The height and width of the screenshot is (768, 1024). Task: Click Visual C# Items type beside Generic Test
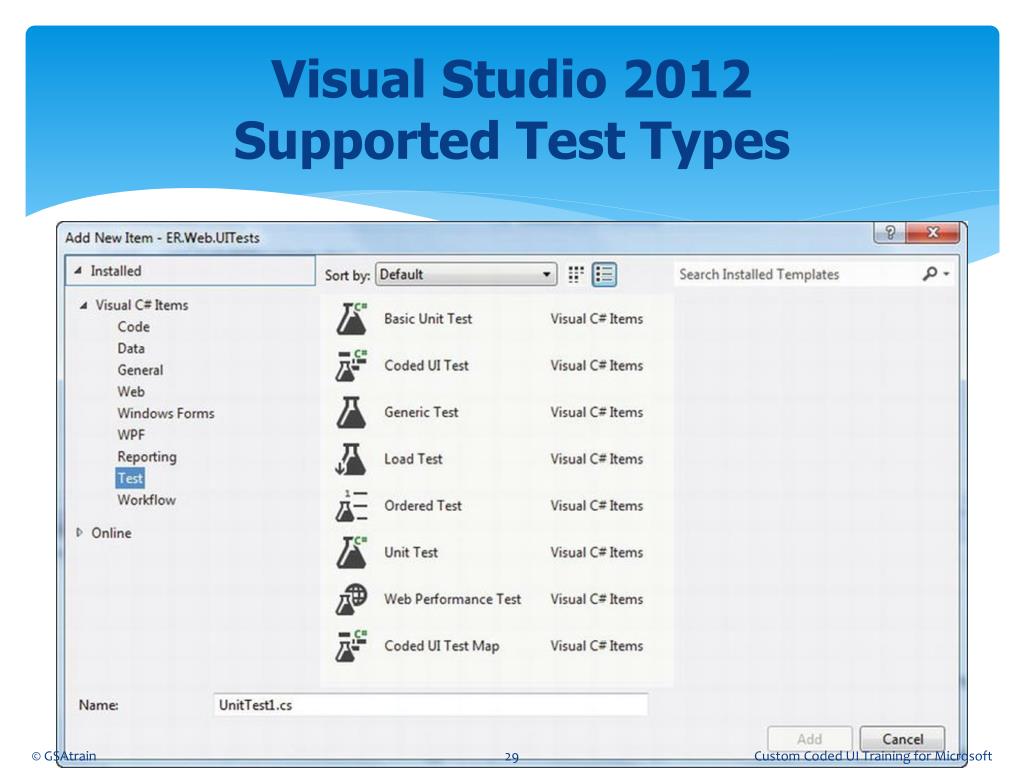click(x=597, y=412)
